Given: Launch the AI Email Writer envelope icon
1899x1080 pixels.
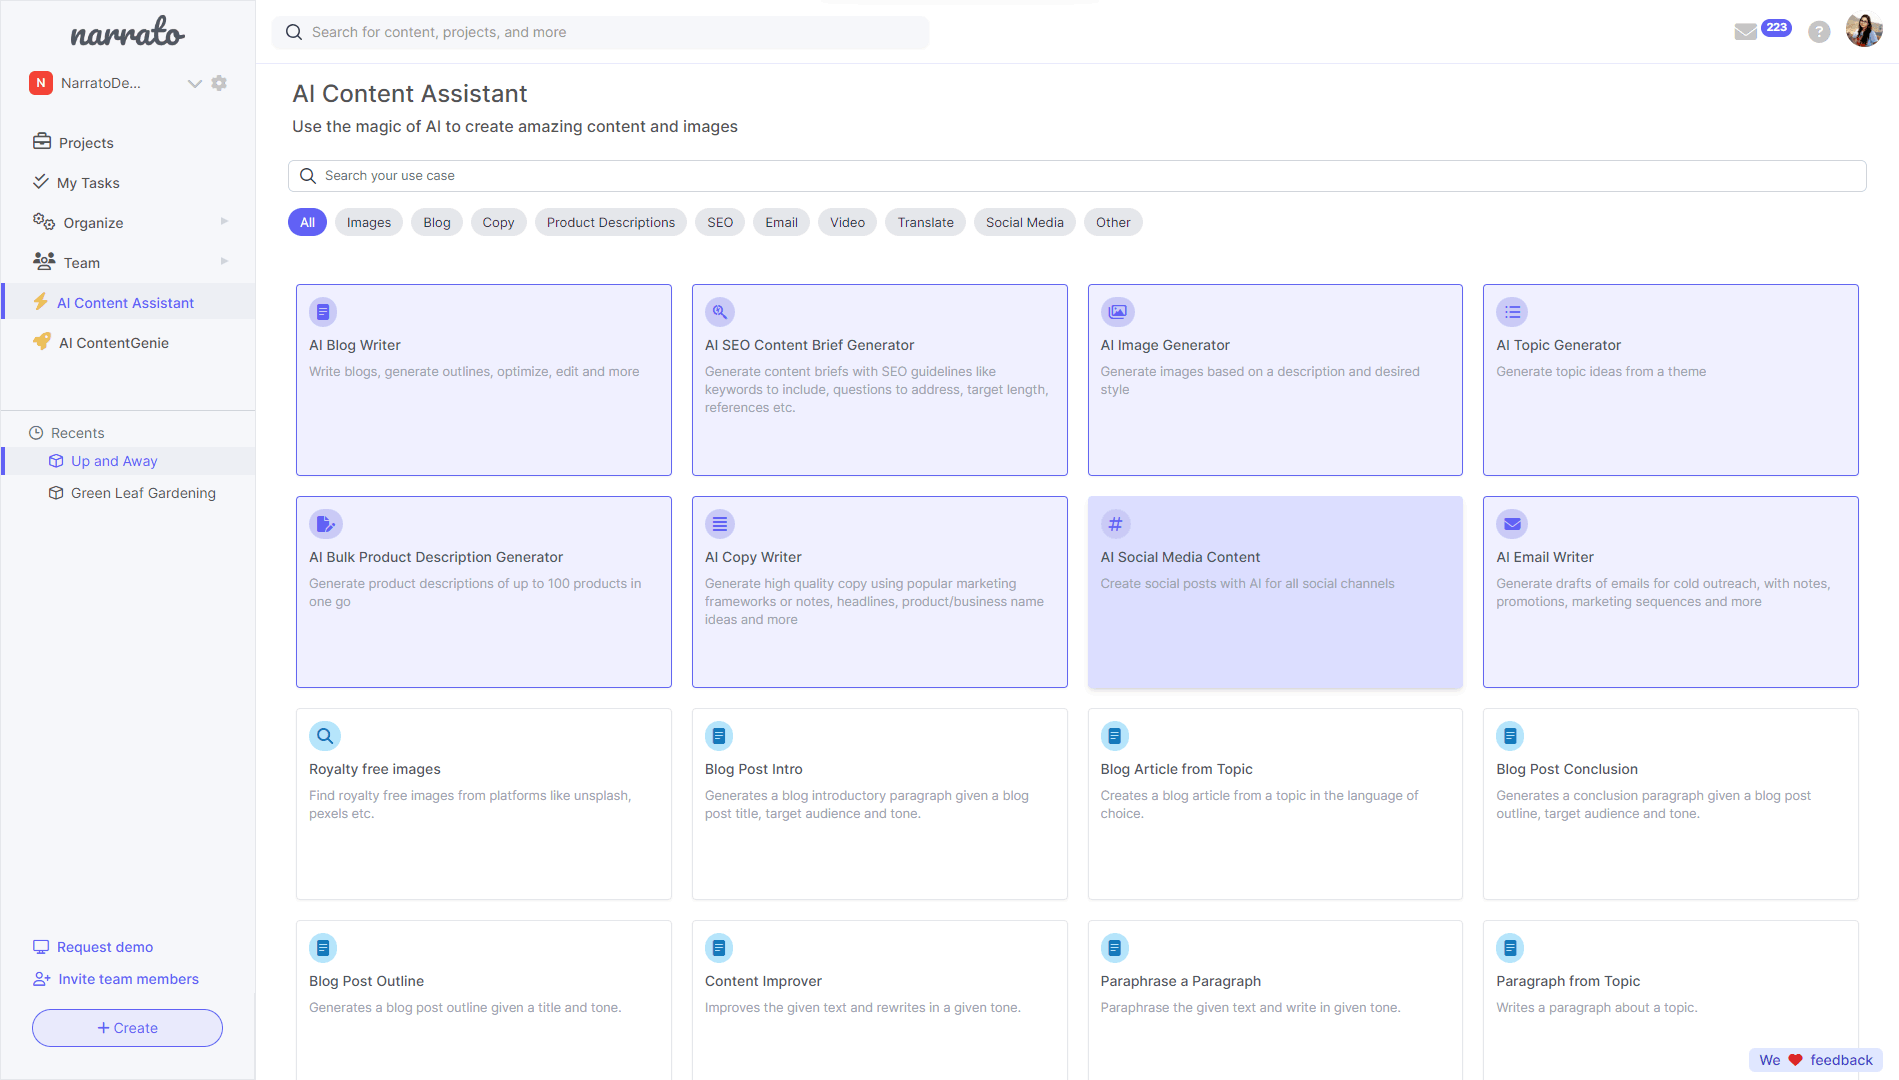Looking at the screenshot, I should [1512, 523].
